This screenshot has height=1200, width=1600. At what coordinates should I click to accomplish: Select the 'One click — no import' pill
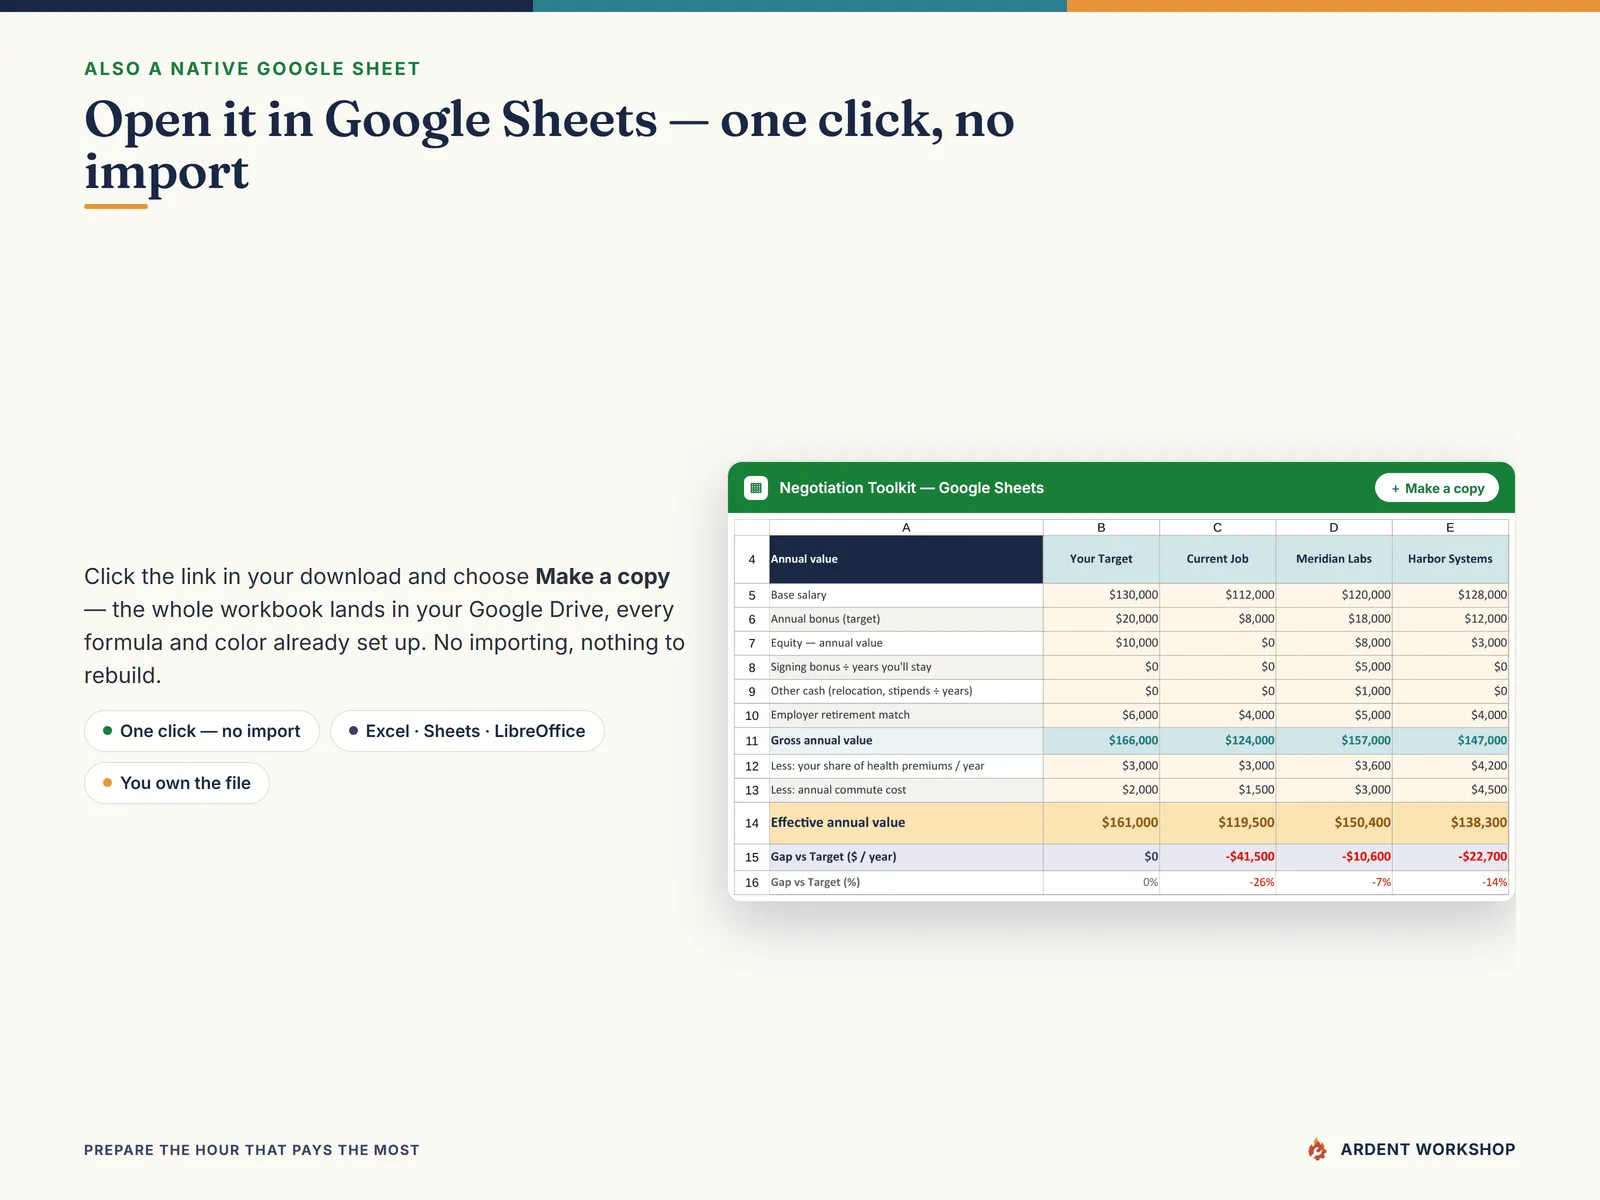click(x=201, y=731)
